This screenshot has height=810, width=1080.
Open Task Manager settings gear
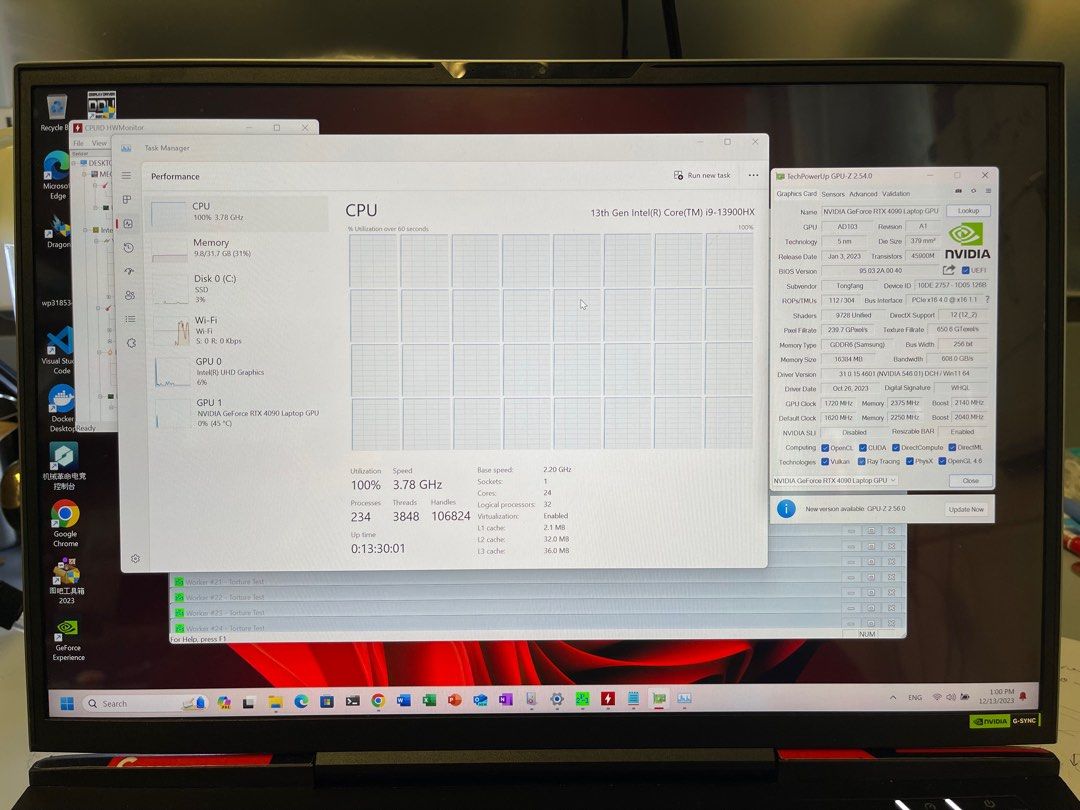point(135,558)
